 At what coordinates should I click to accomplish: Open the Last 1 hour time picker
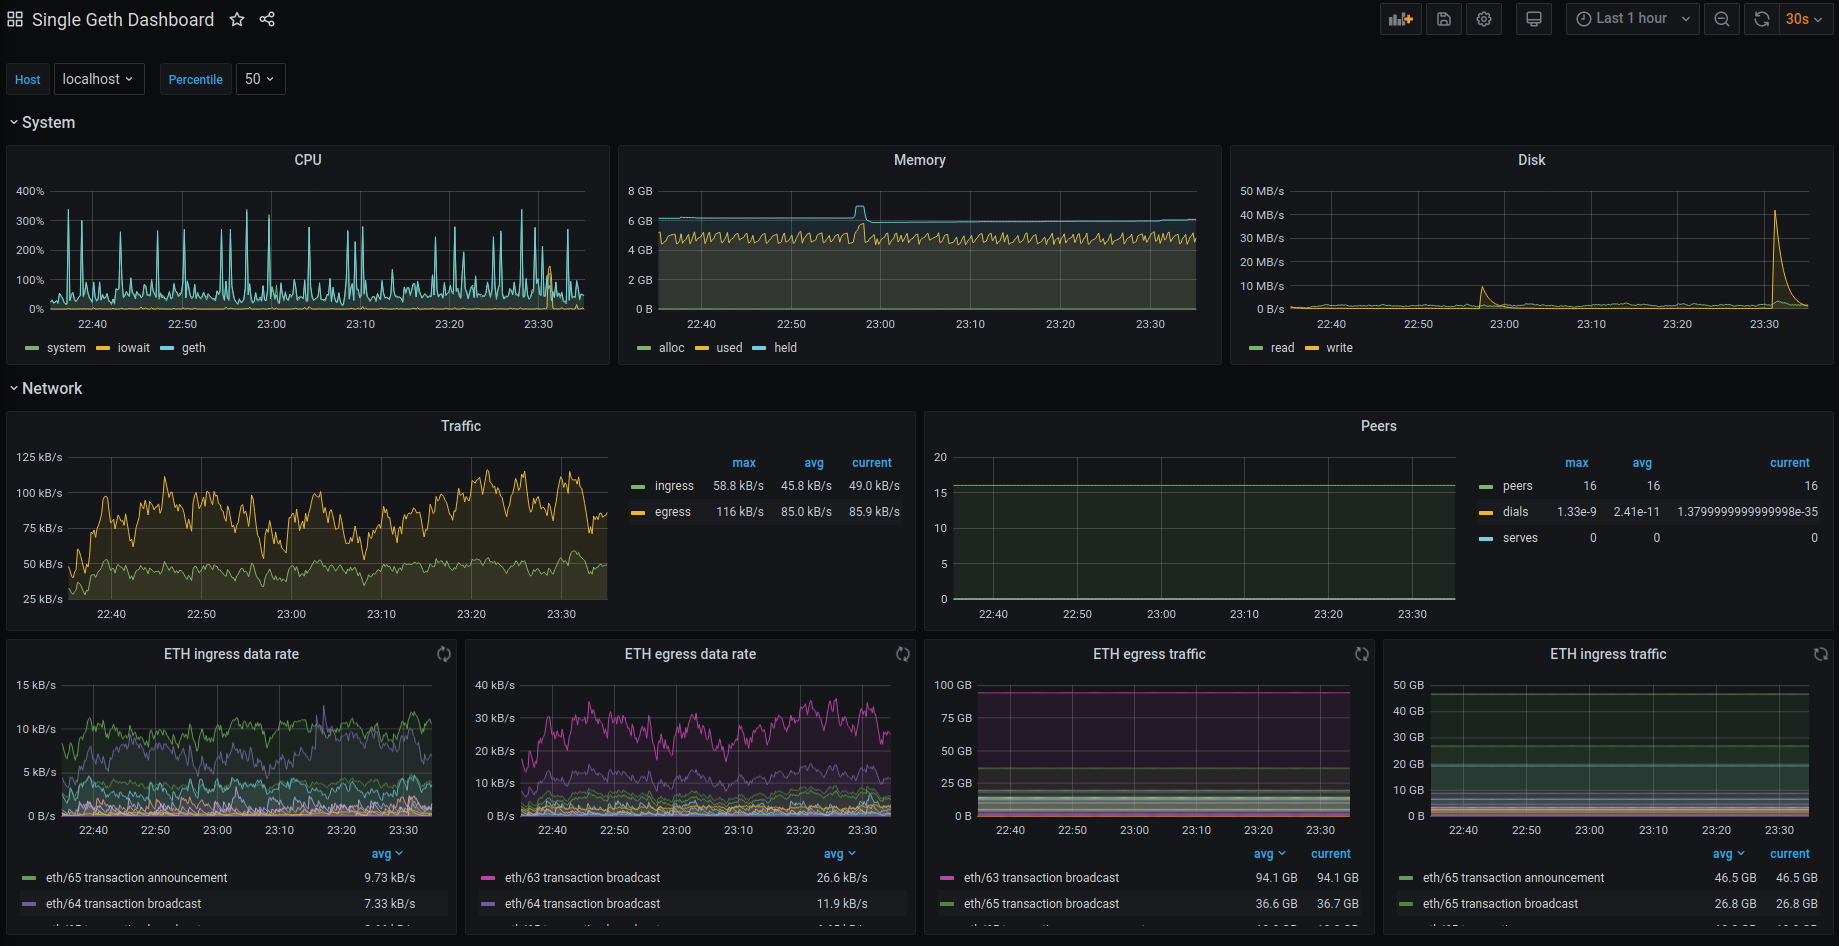click(1632, 19)
